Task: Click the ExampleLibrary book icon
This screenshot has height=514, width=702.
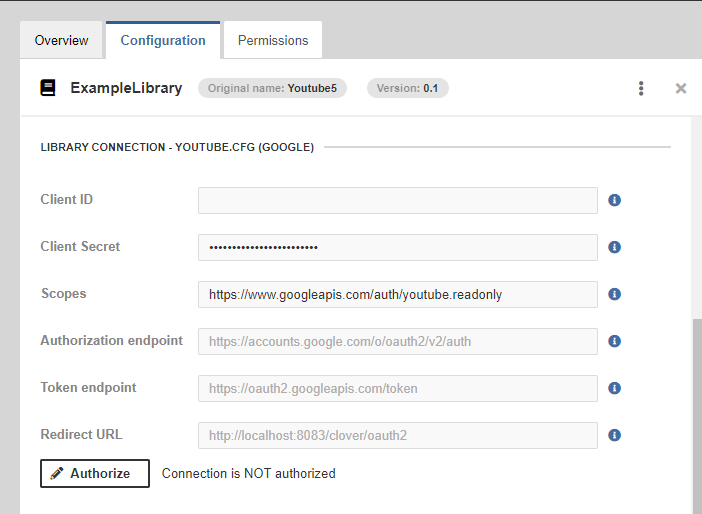Action: [48, 88]
